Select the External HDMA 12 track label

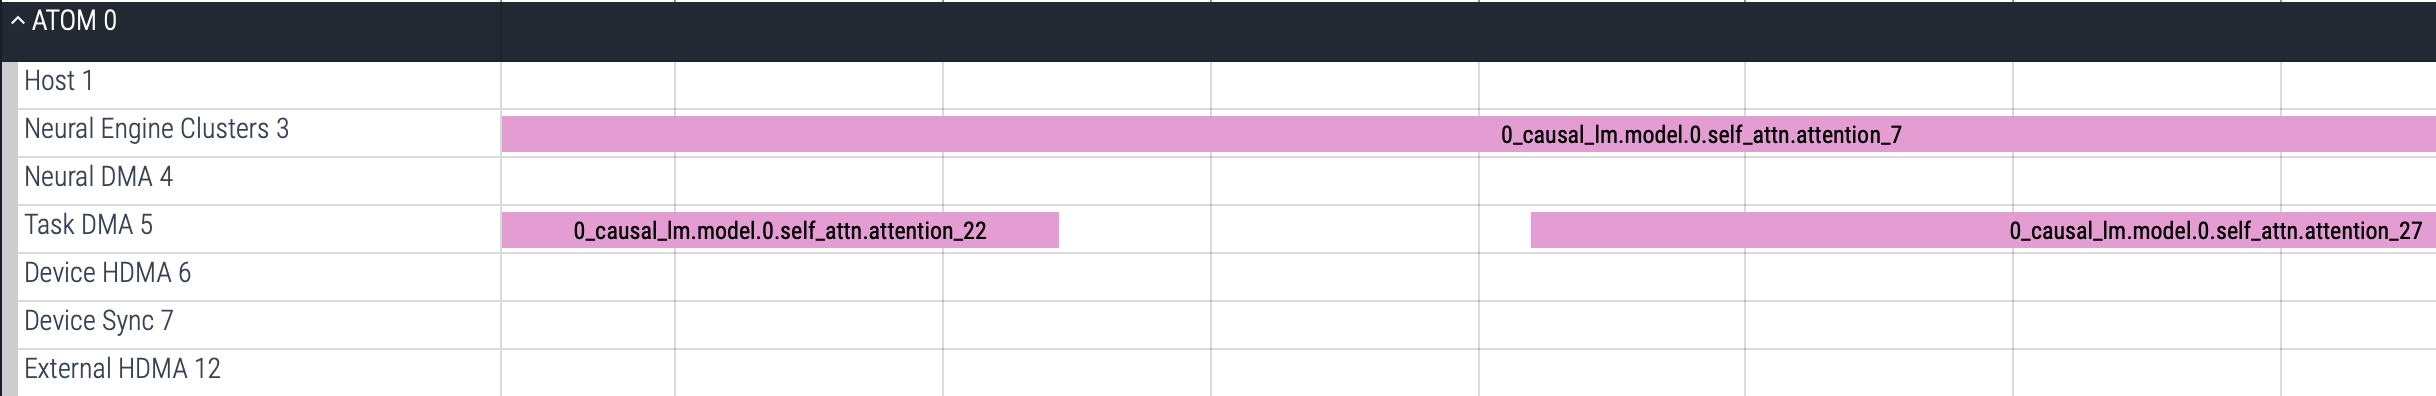122,369
